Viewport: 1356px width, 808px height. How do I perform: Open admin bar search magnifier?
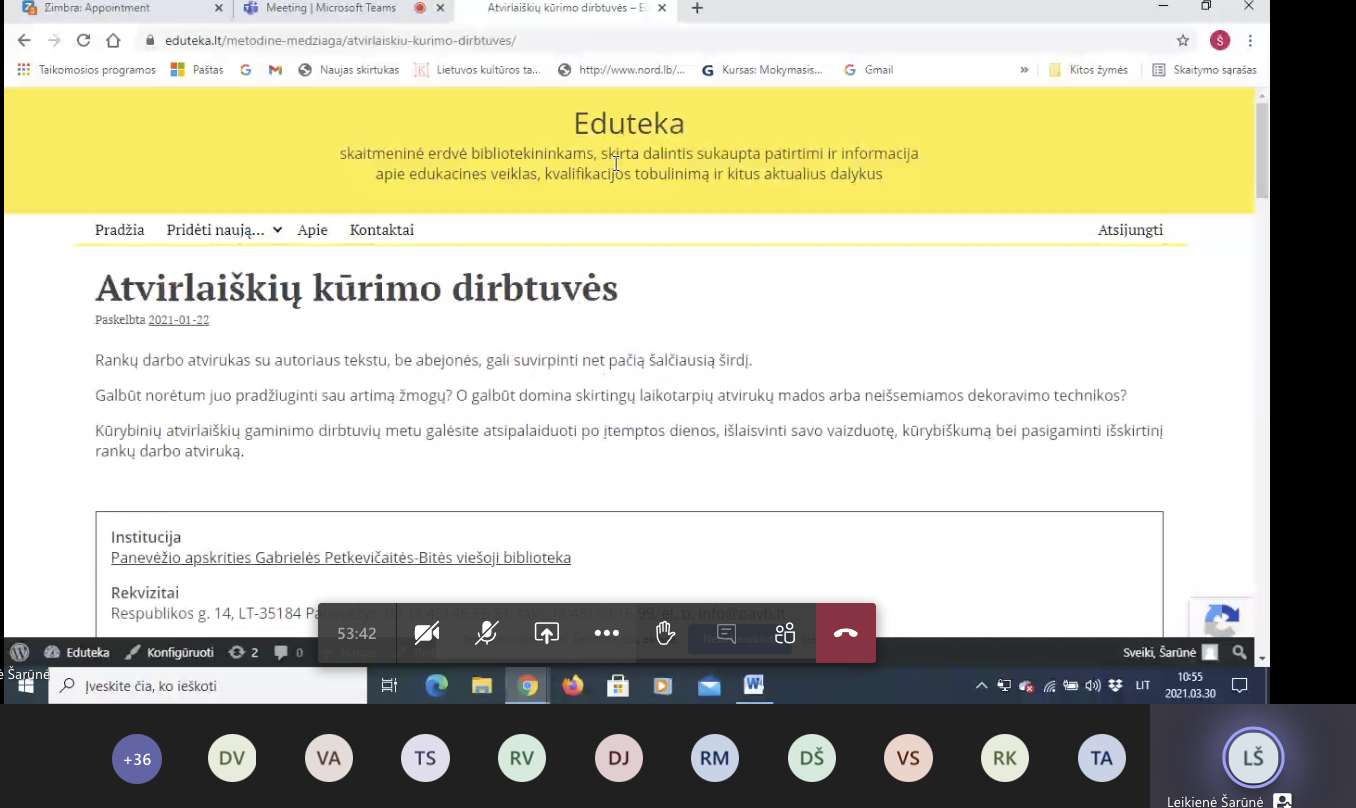(1240, 652)
